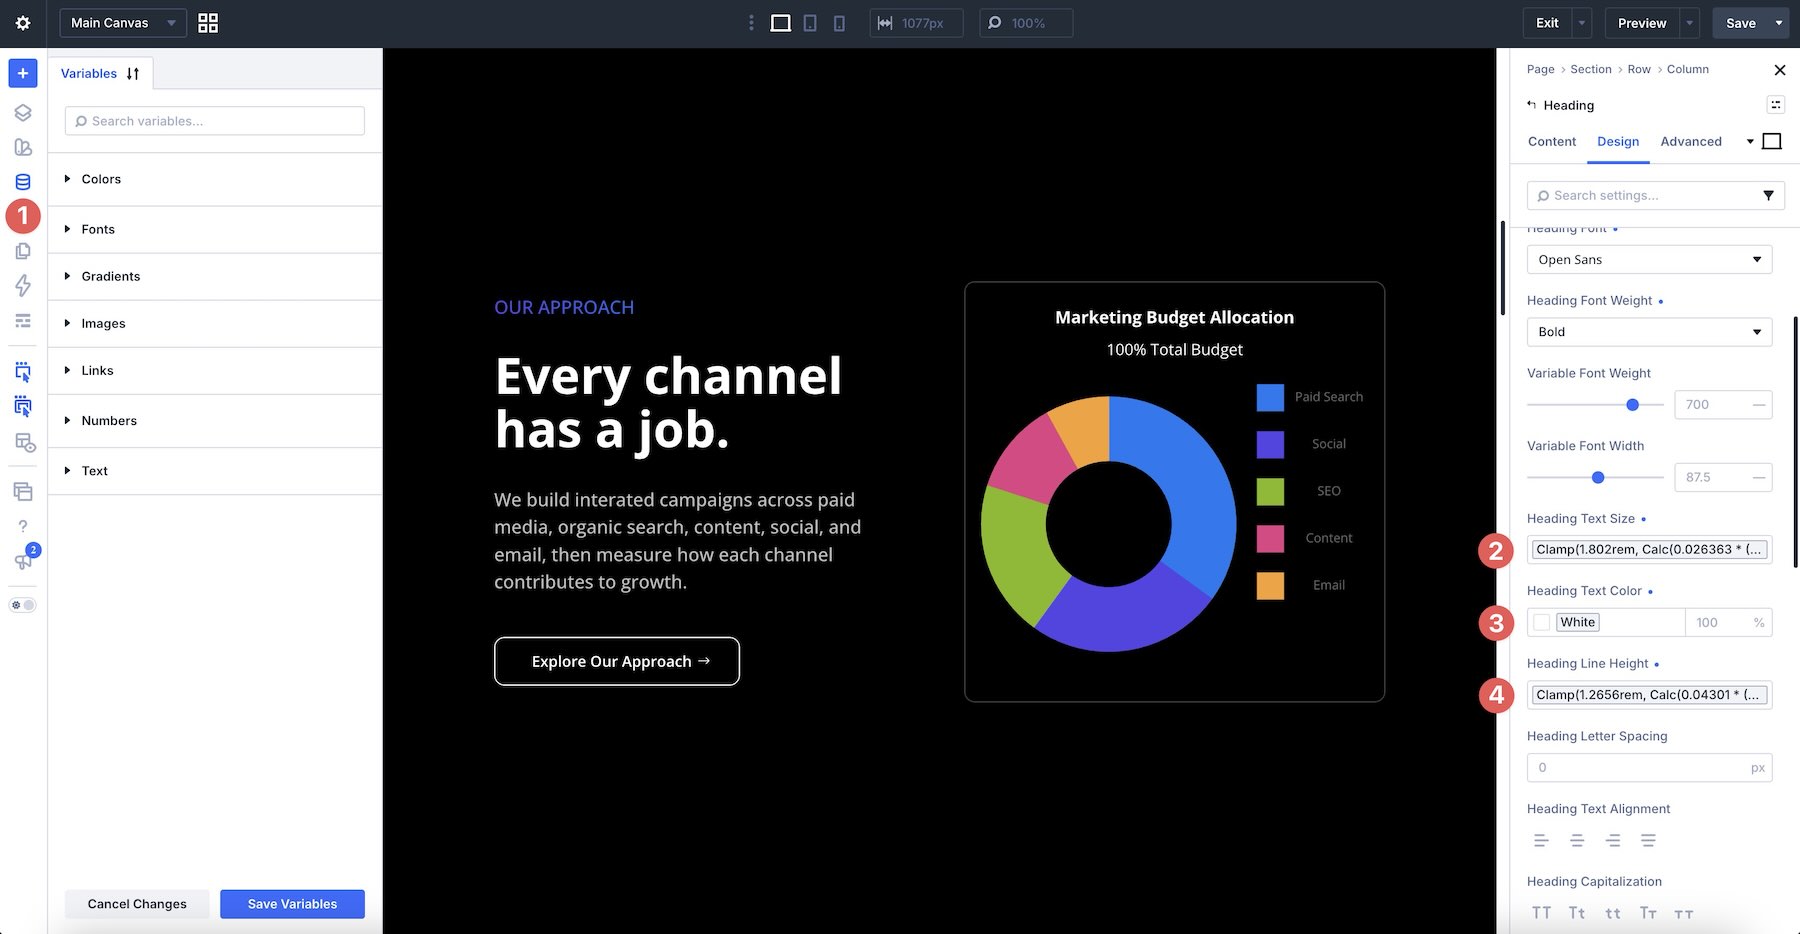Click Explore Our Approach button on canvas

617,661
